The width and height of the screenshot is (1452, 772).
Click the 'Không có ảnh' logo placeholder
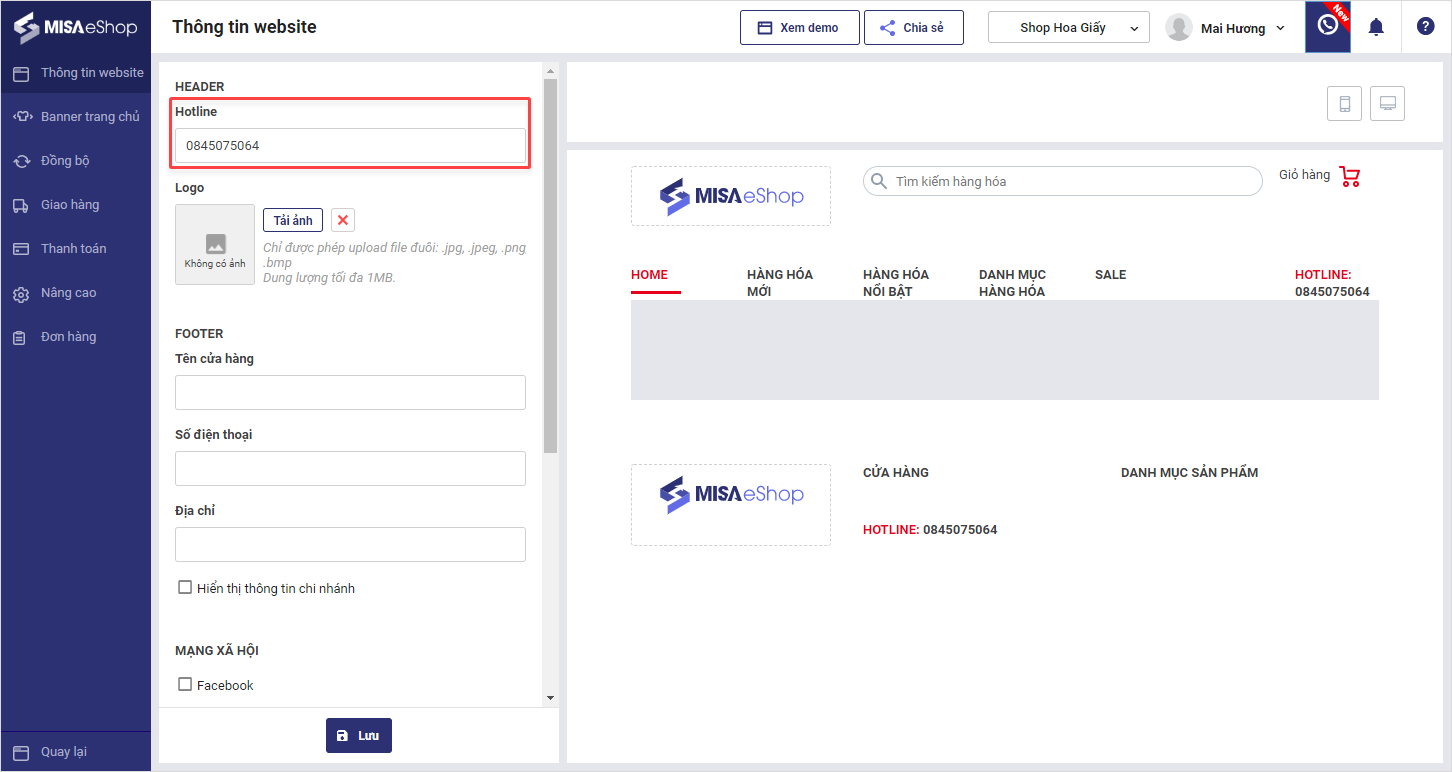coord(215,245)
